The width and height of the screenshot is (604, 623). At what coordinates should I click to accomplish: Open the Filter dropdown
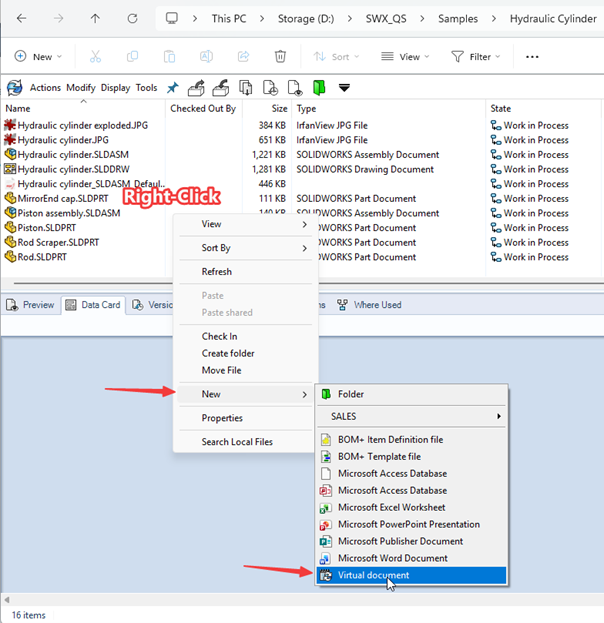click(476, 56)
